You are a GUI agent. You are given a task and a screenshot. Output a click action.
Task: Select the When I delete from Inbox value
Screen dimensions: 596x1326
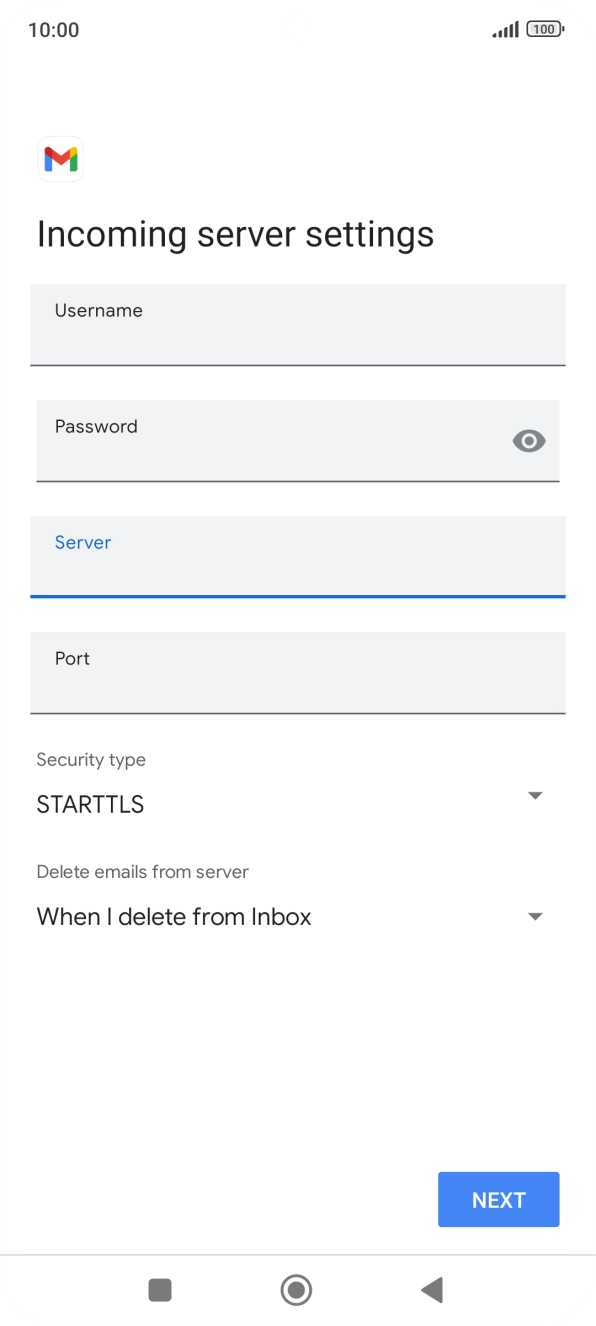pos(173,916)
